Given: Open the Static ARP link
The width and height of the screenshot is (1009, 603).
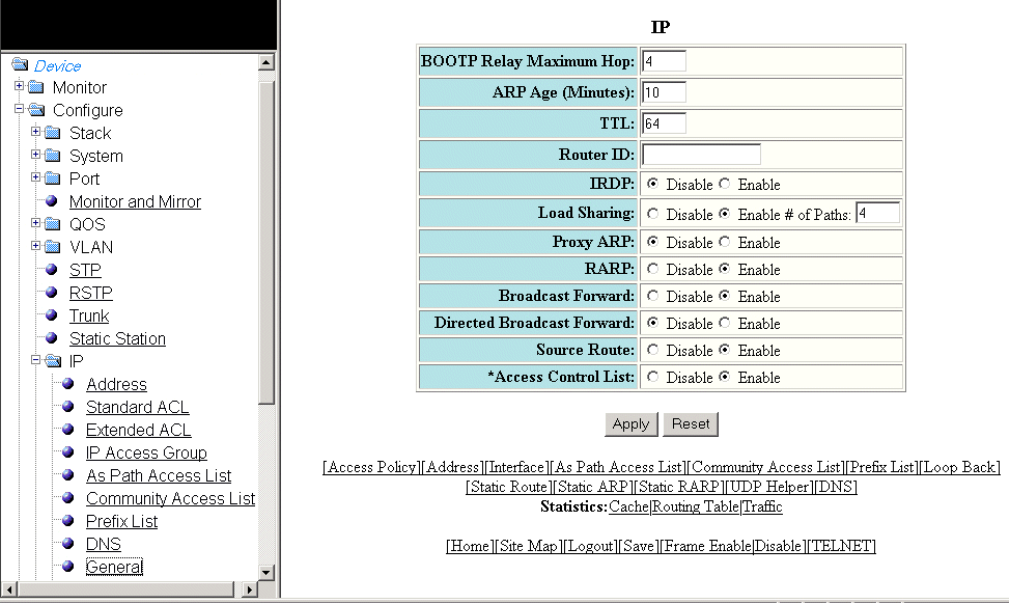Looking at the screenshot, I should point(593,487).
